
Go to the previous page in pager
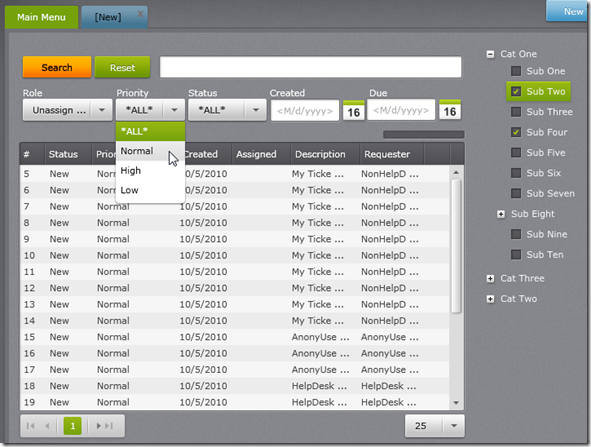pos(47,426)
